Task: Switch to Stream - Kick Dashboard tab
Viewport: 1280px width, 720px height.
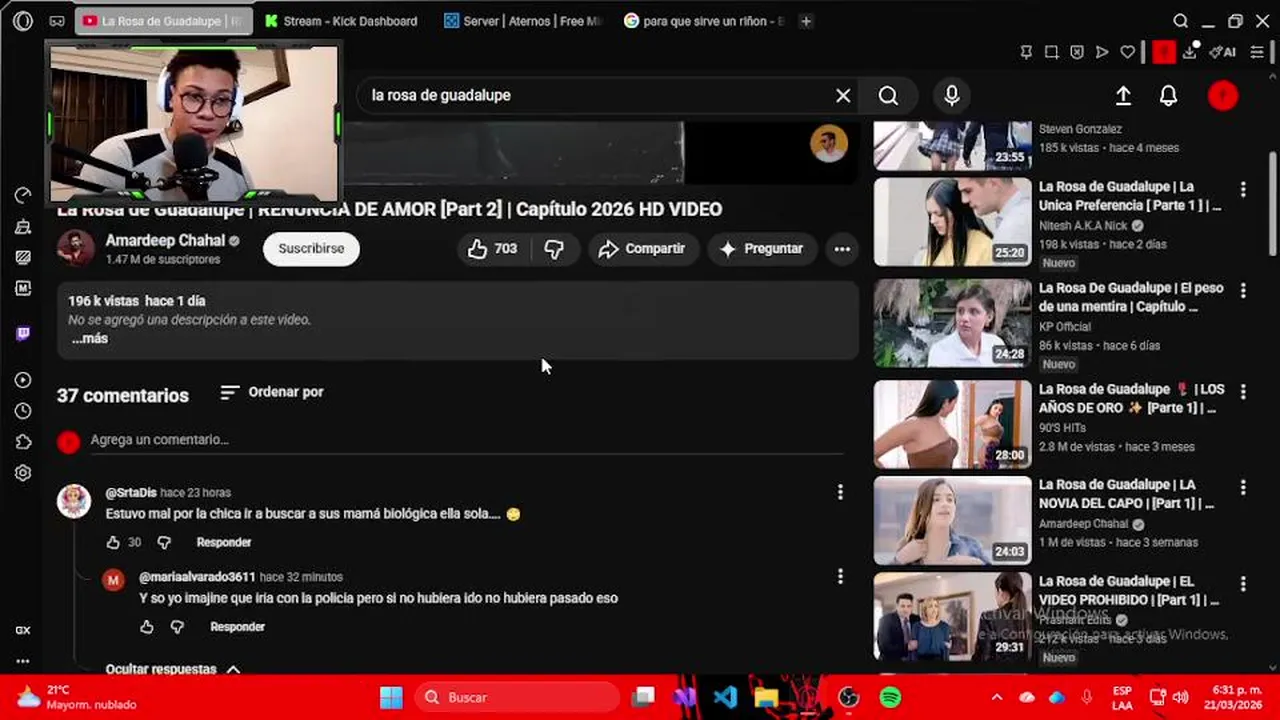Action: (x=341, y=21)
